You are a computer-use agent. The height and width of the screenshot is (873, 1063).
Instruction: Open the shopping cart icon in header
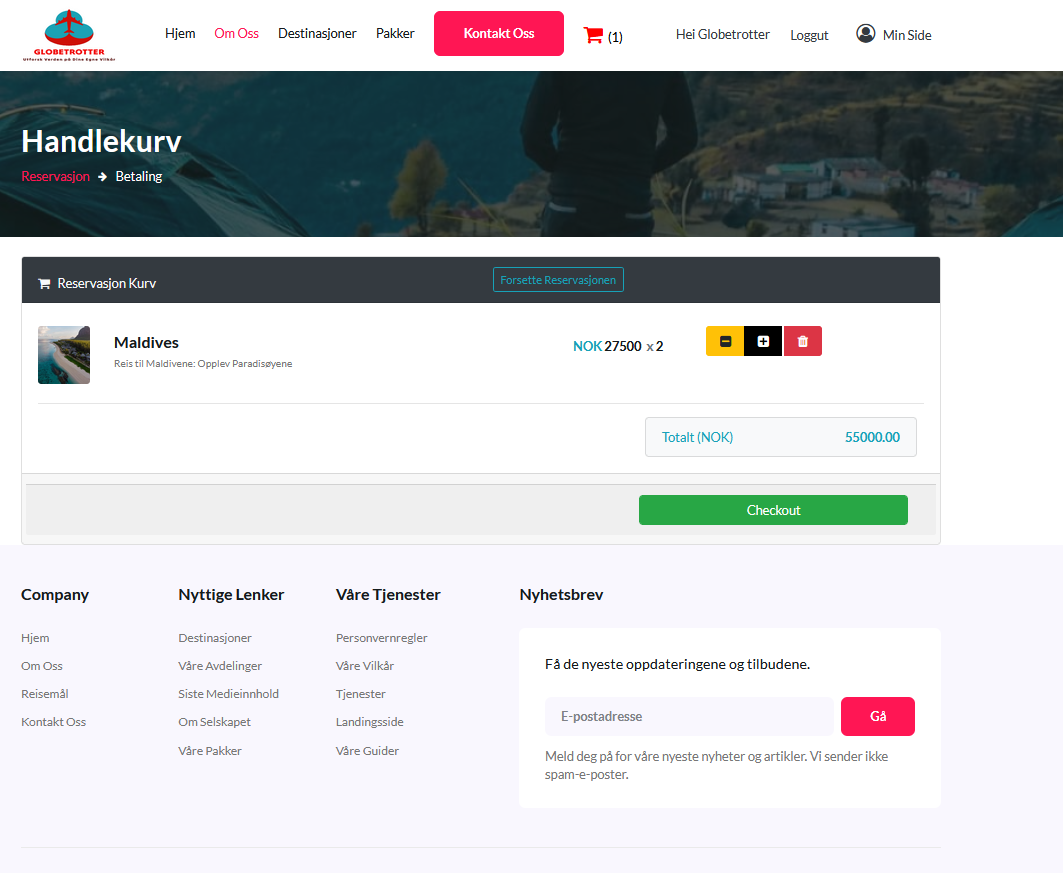pos(593,35)
